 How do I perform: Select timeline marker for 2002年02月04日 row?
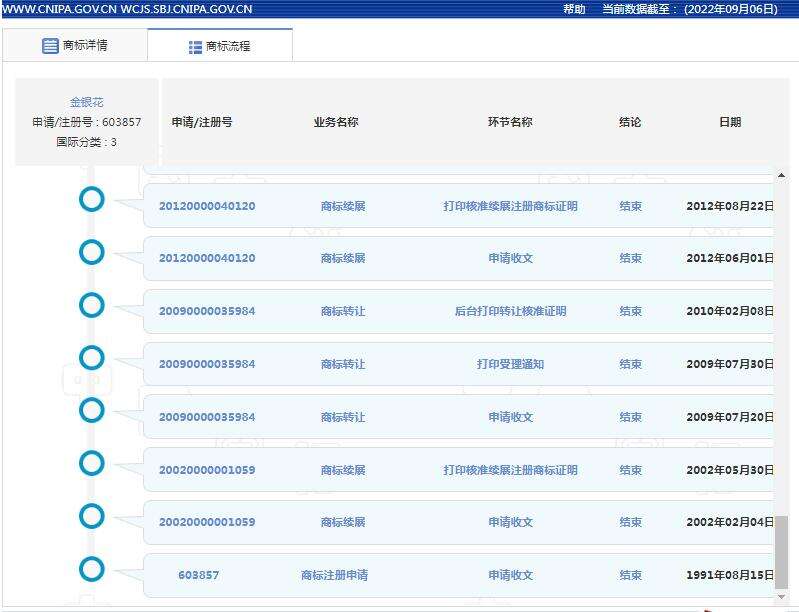click(x=92, y=516)
